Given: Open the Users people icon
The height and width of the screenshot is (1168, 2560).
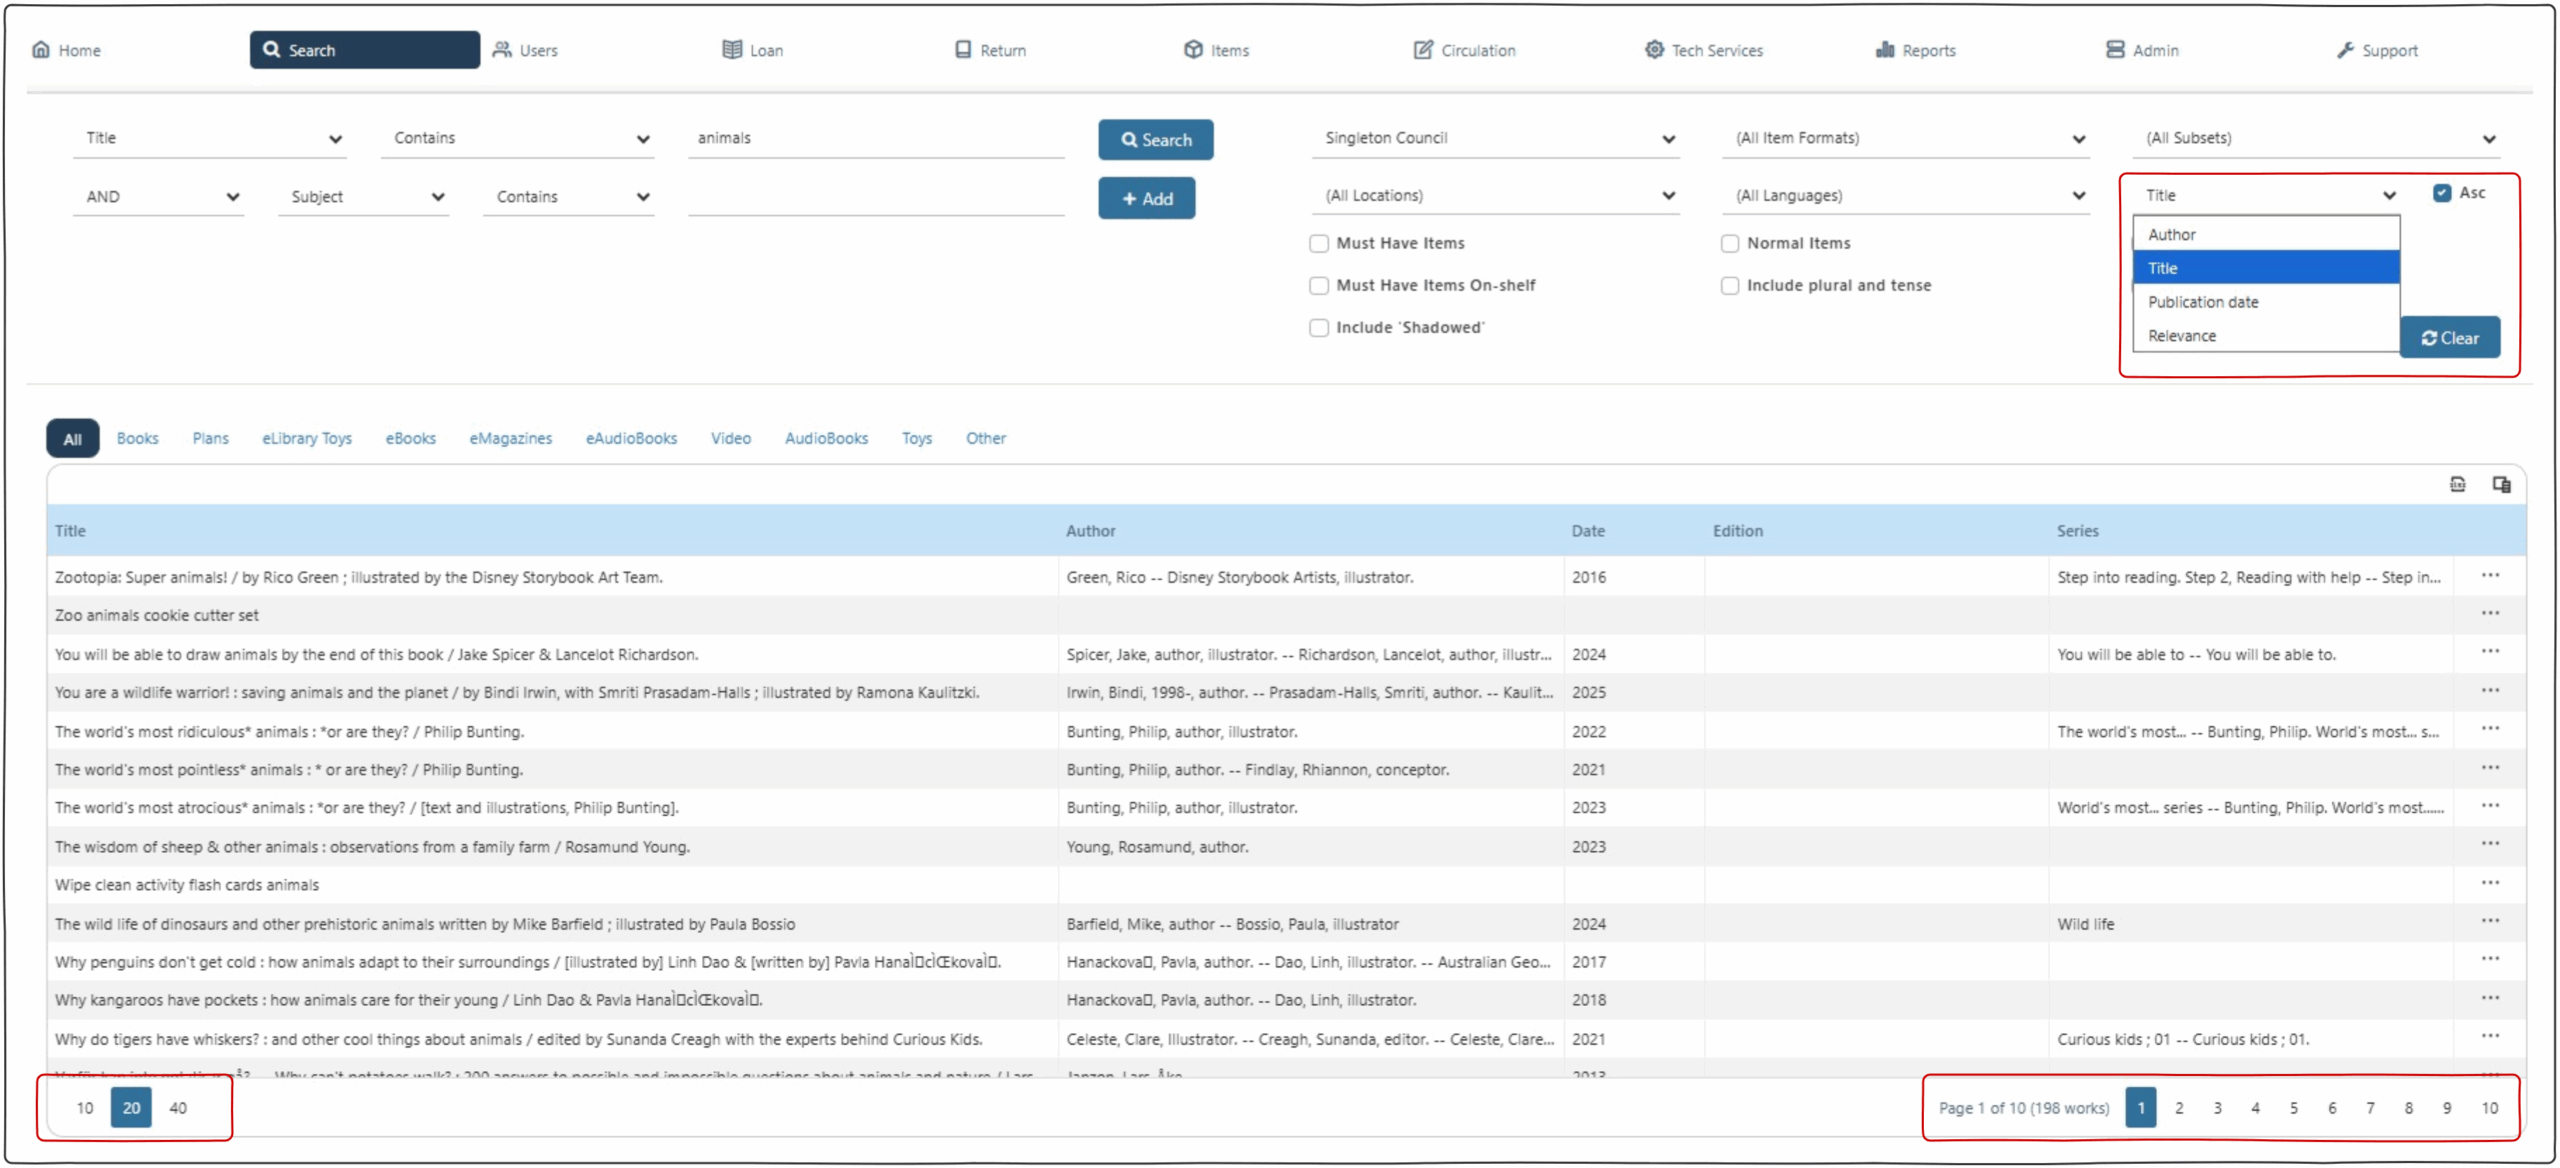Looking at the screenshot, I should (502, 50).
